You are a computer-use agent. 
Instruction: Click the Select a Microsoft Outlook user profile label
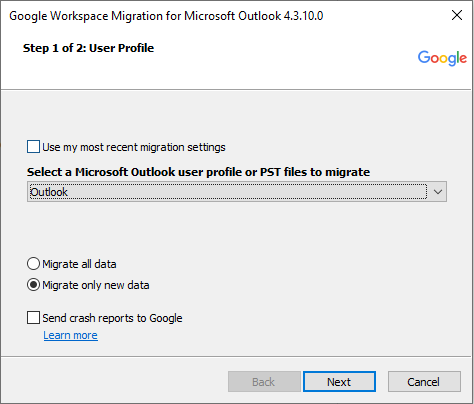point(198,172)
